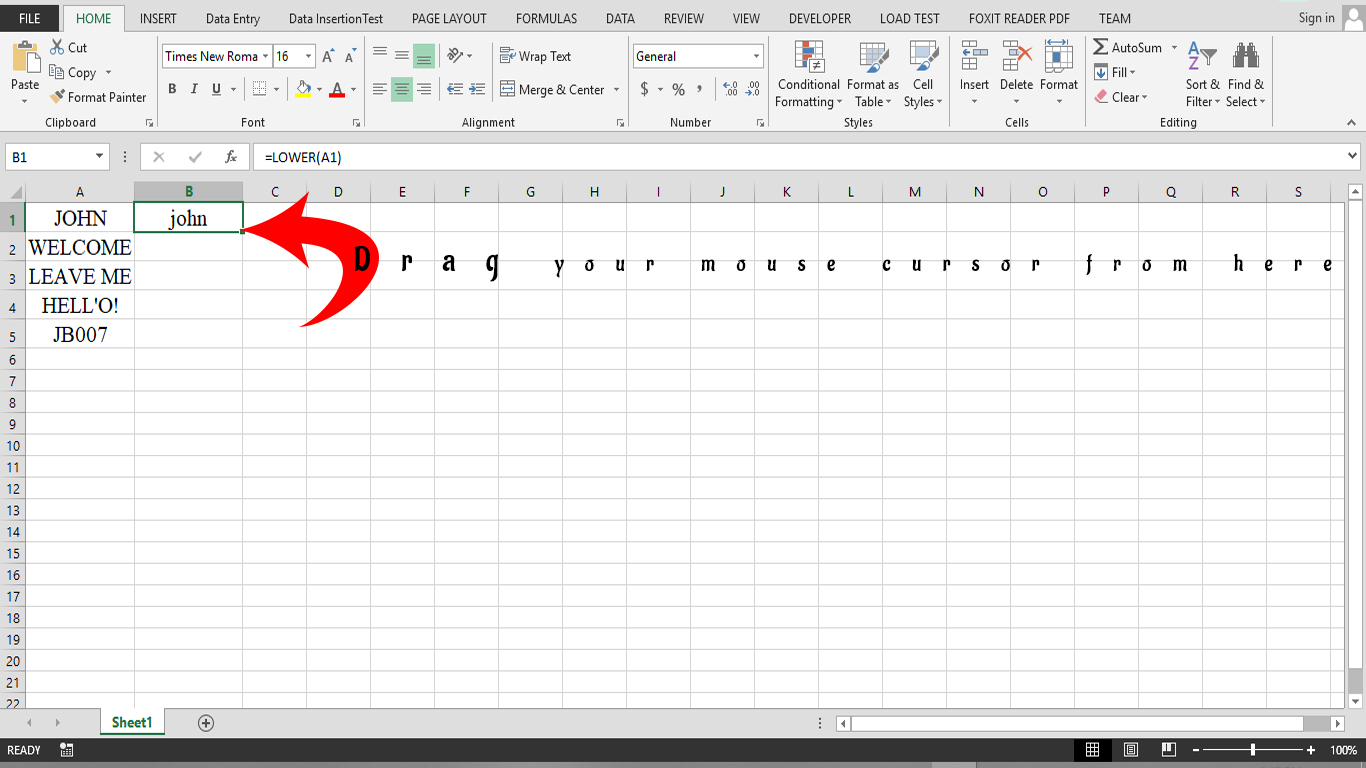The width and height of the screenshot is (1366, 768).
Task: Click Increase Decimal icon
Action: coord(730,89)
